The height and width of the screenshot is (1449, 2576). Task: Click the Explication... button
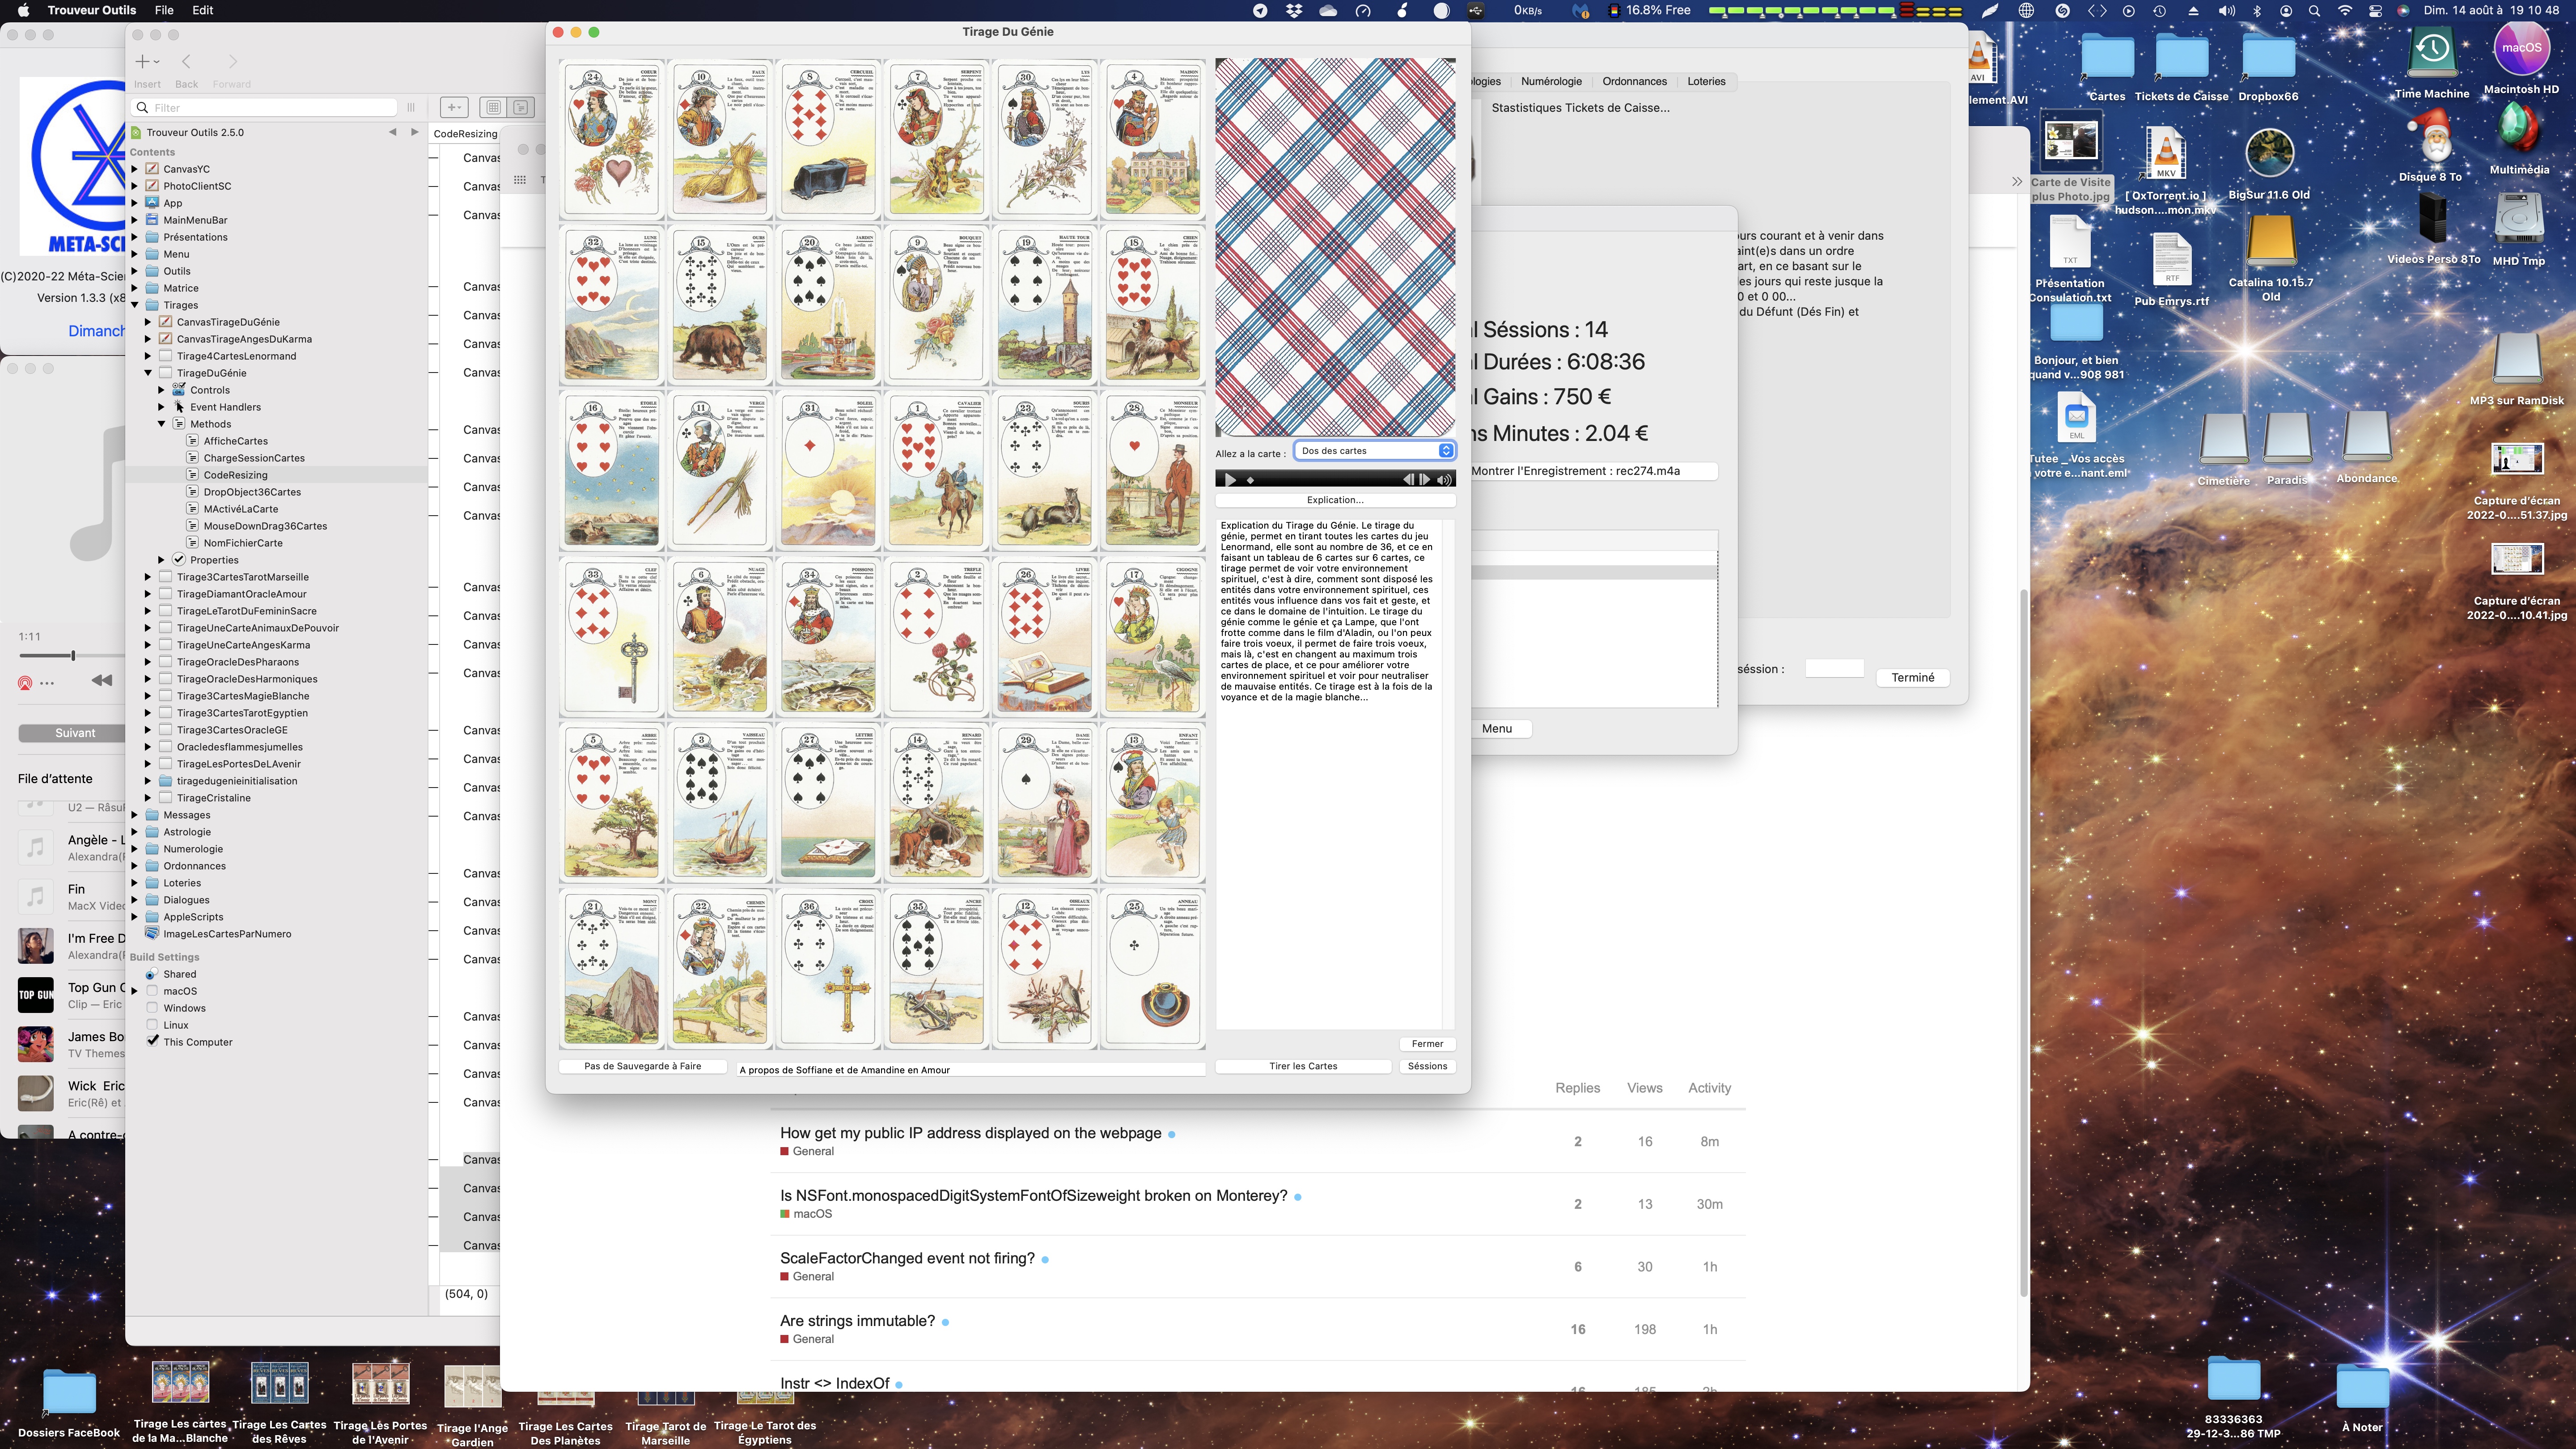[1335, 500]
